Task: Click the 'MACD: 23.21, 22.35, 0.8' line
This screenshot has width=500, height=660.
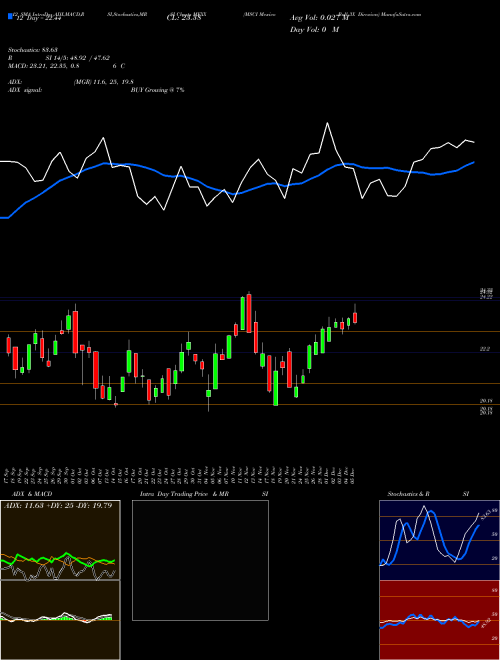Action: tap(43, 66)
